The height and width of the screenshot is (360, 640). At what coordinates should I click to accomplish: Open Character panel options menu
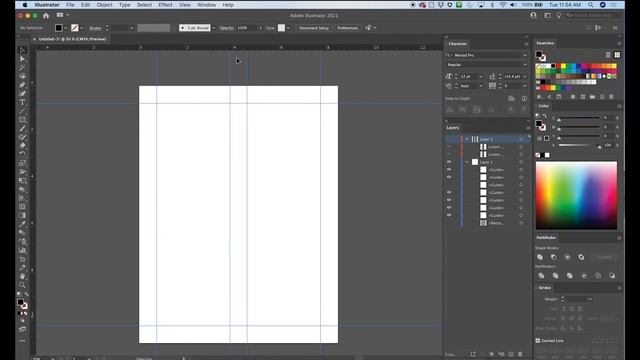click(x=526, y=44)
